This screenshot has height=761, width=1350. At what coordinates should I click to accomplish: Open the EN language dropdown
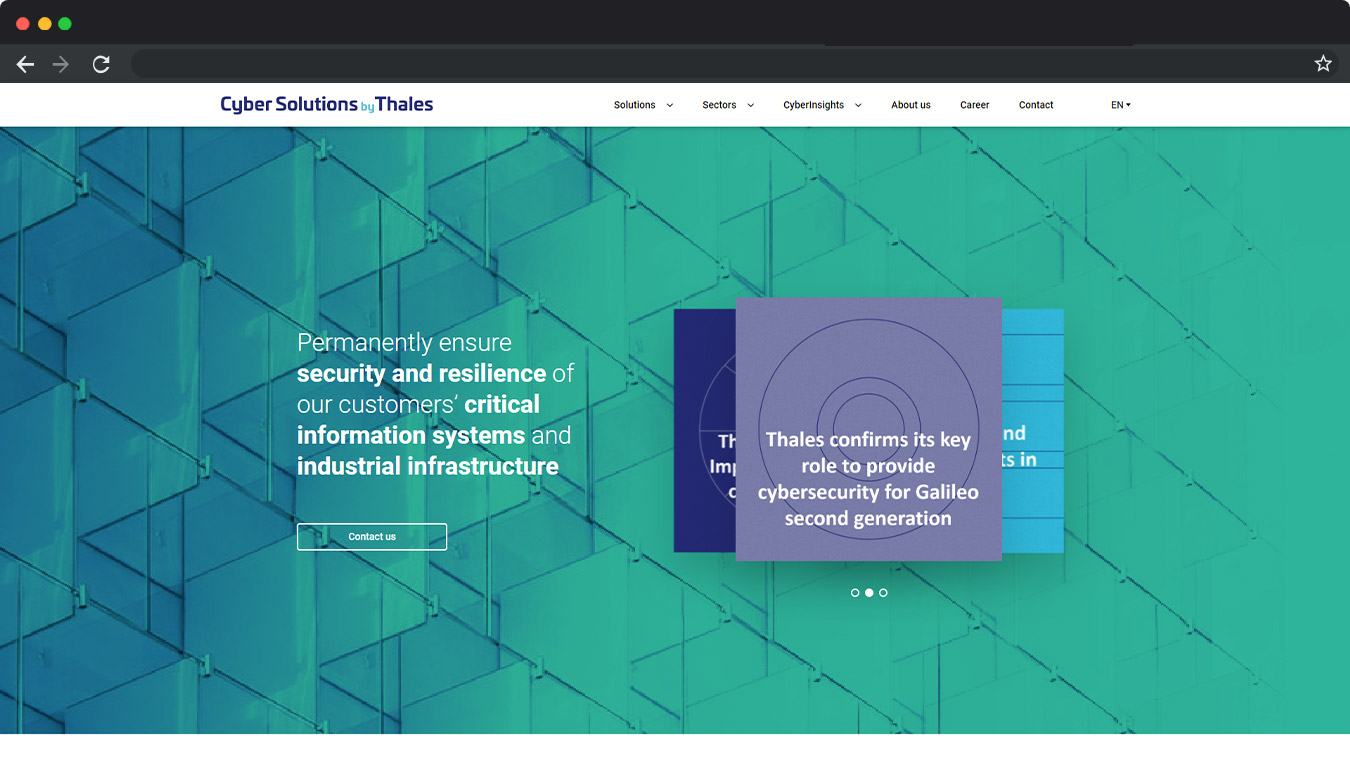pos(1121,105)
